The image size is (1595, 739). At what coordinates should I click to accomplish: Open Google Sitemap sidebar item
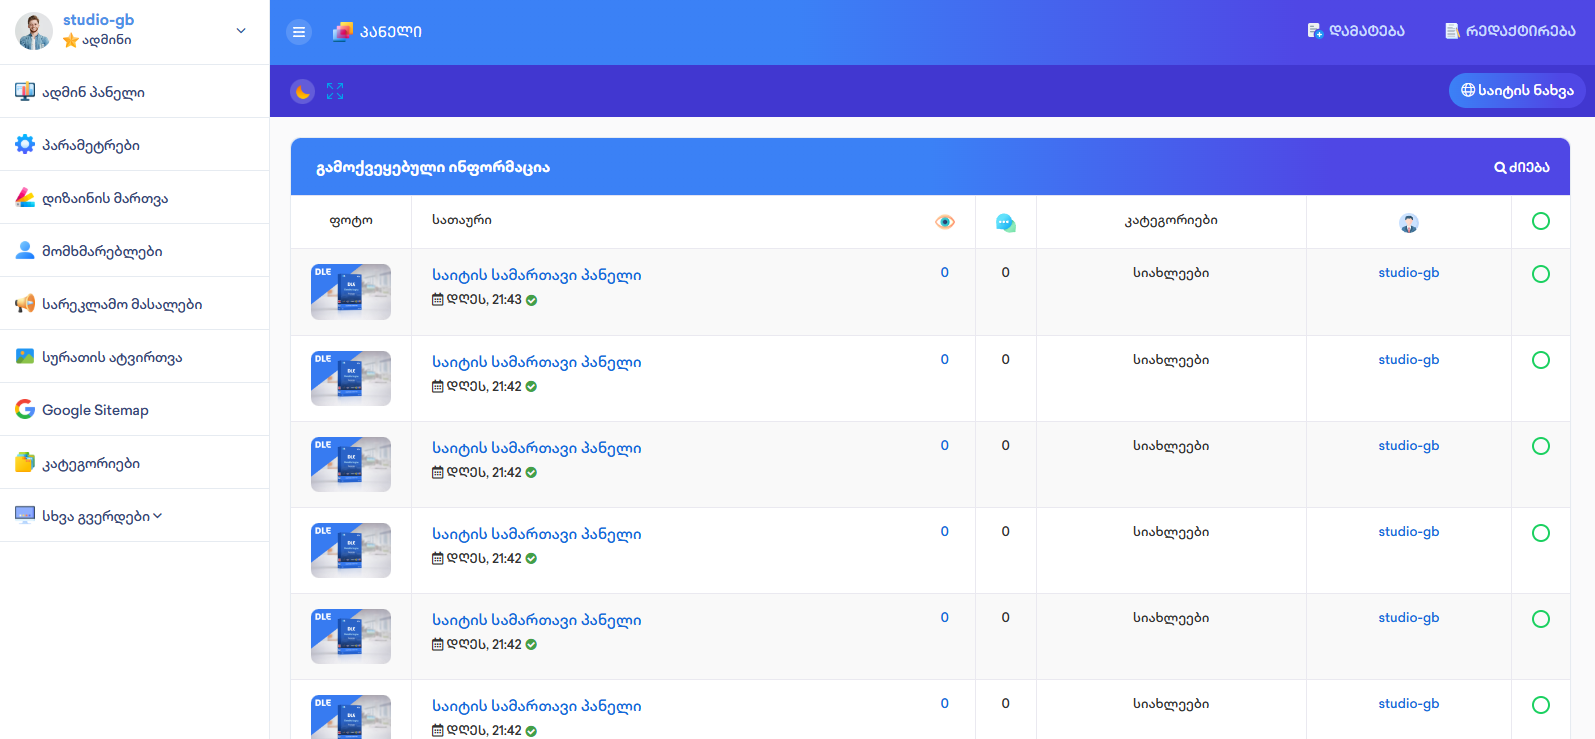(x=94, y=410)
